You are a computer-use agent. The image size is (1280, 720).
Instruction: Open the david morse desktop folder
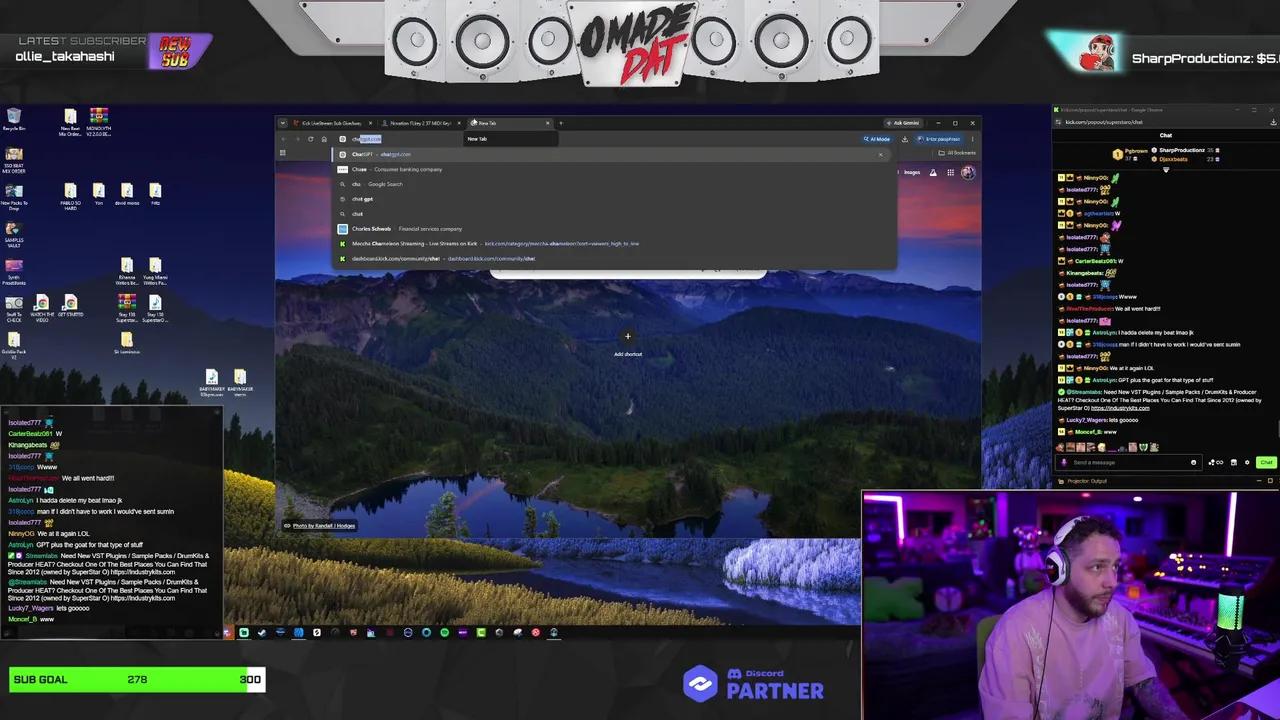[x=127, y=194]
